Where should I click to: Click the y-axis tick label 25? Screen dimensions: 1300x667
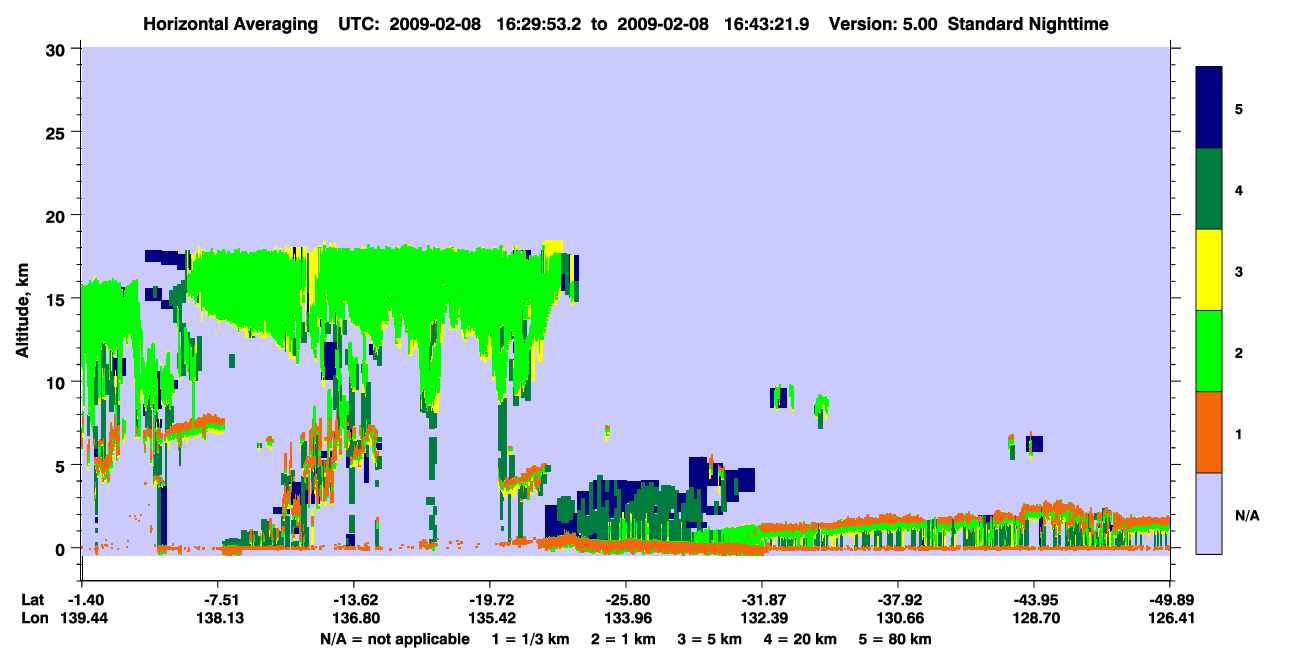pos(57,132)
